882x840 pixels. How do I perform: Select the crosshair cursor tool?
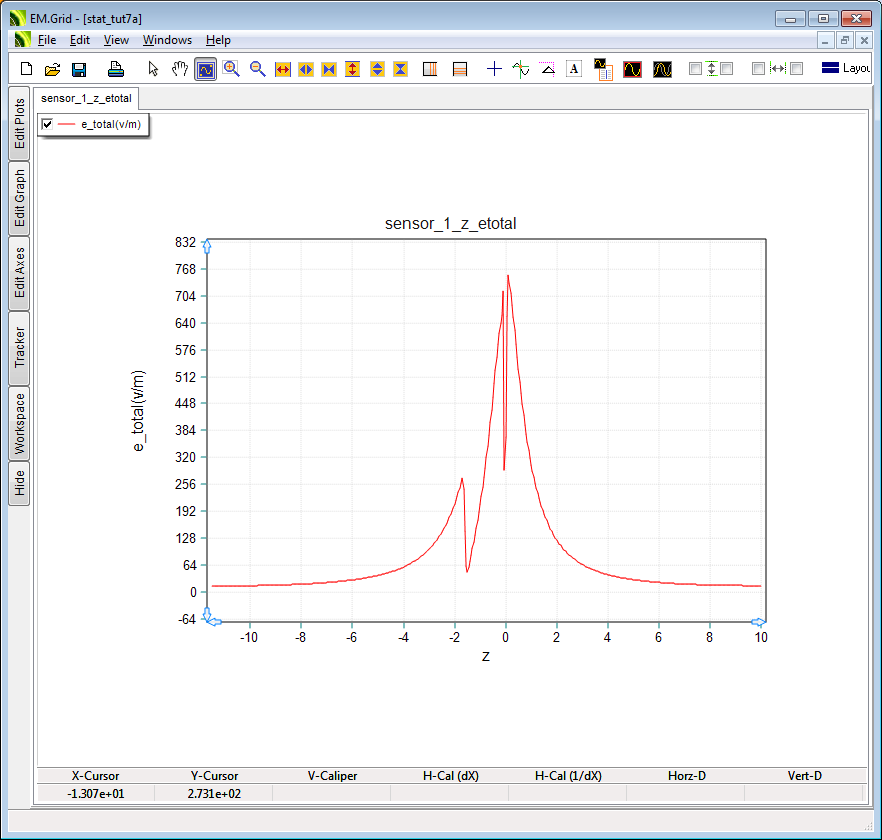click(x=494, y=69)
